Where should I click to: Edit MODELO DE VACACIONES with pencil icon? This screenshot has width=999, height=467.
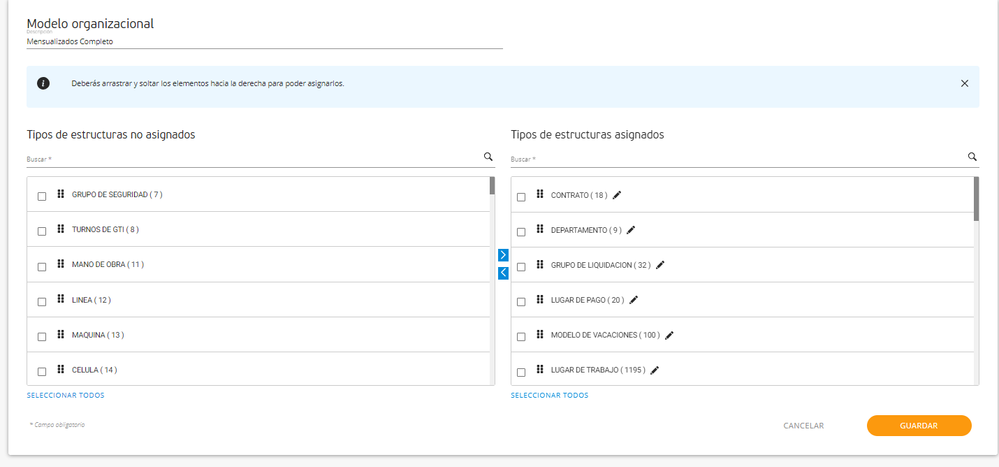pyautogui.click(x=669, y=335)
